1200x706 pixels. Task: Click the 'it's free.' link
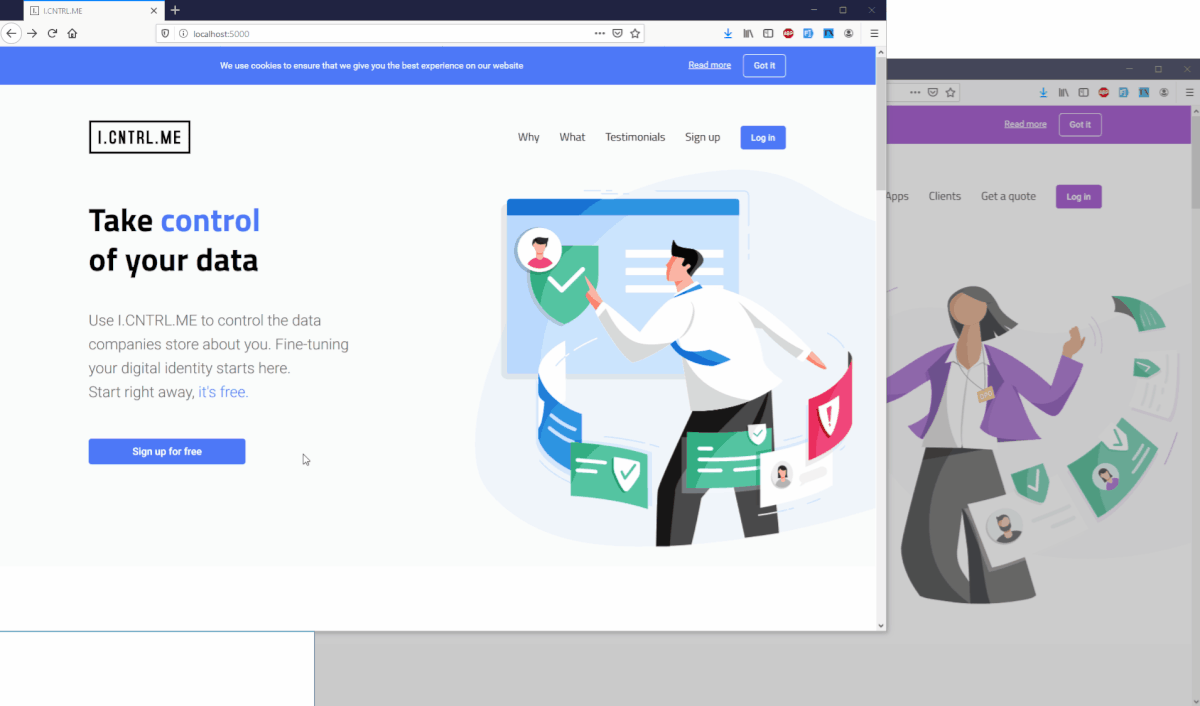pos(223,392)
